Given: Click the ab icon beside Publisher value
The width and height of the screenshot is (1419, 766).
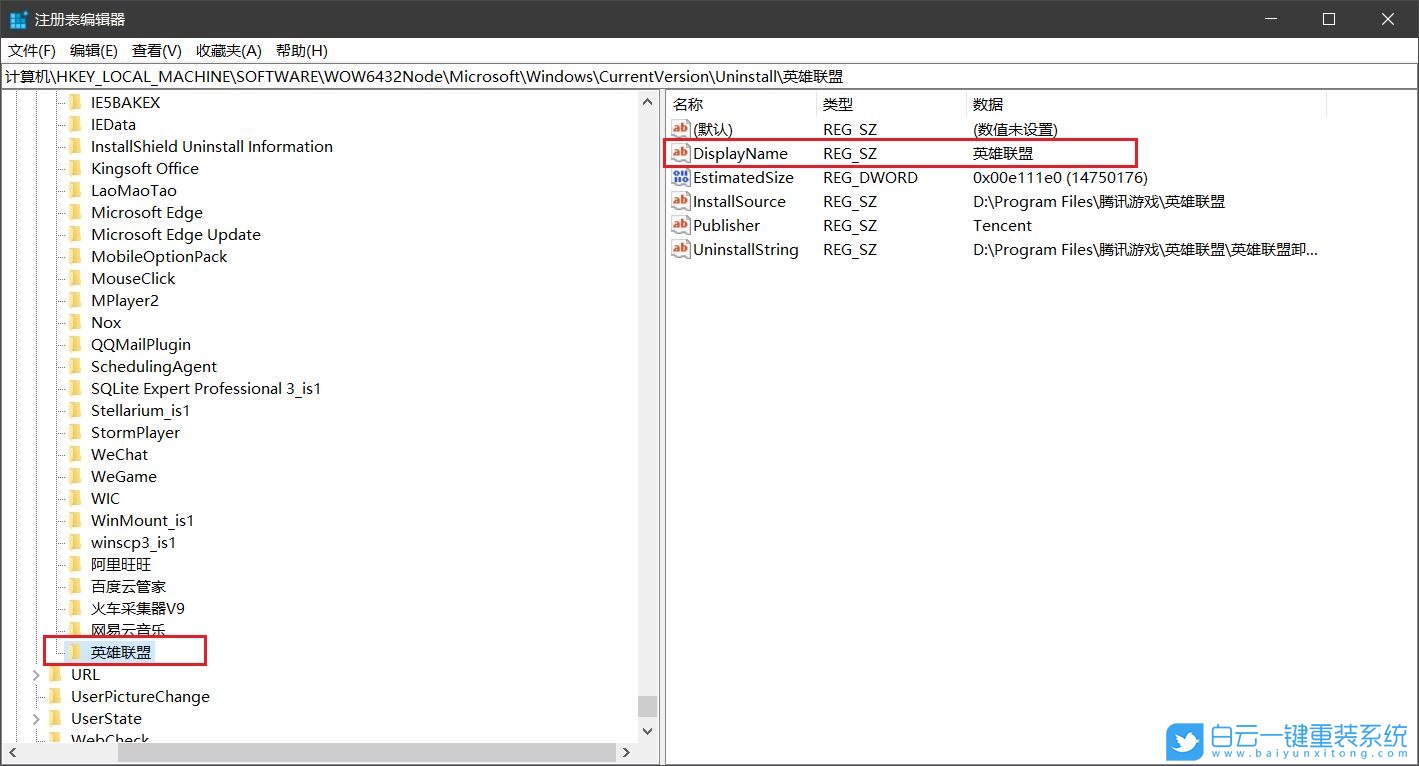Looking at the screenshot, I should [x=680, y=225].
